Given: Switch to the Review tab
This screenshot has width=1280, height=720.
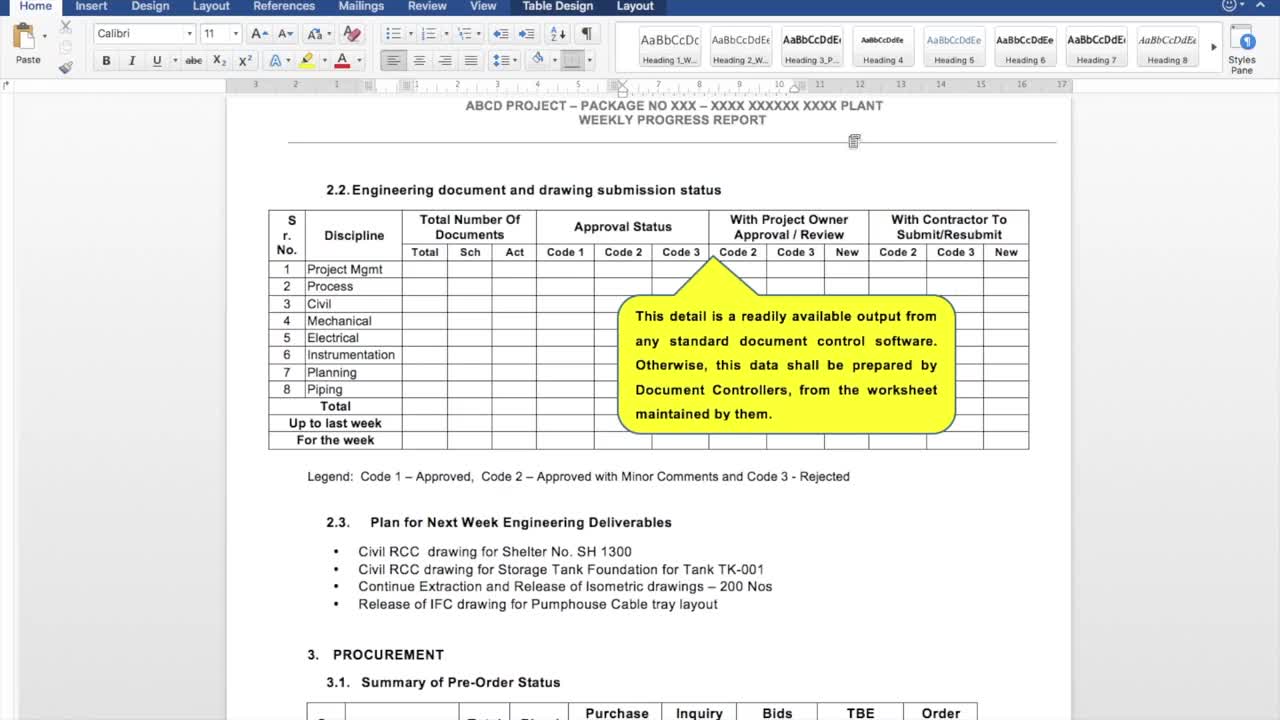Looking at the screenshot, I should (427, 6).
